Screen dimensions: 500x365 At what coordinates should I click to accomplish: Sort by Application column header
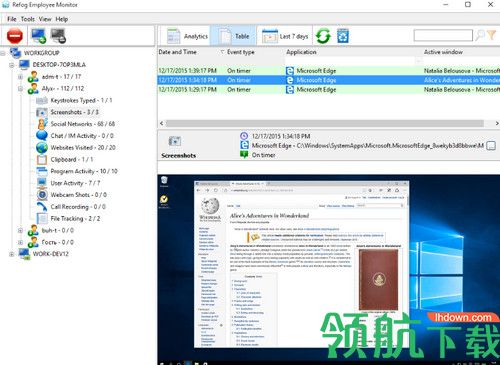[301, 52]
